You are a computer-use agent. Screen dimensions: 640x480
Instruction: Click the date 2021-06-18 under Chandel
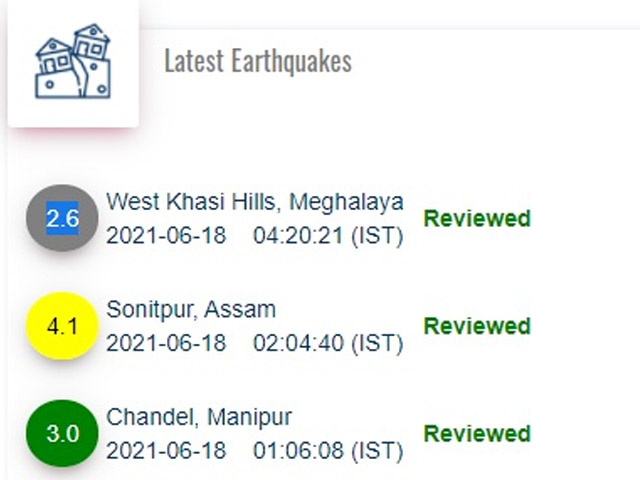click(x=166, y=450)
